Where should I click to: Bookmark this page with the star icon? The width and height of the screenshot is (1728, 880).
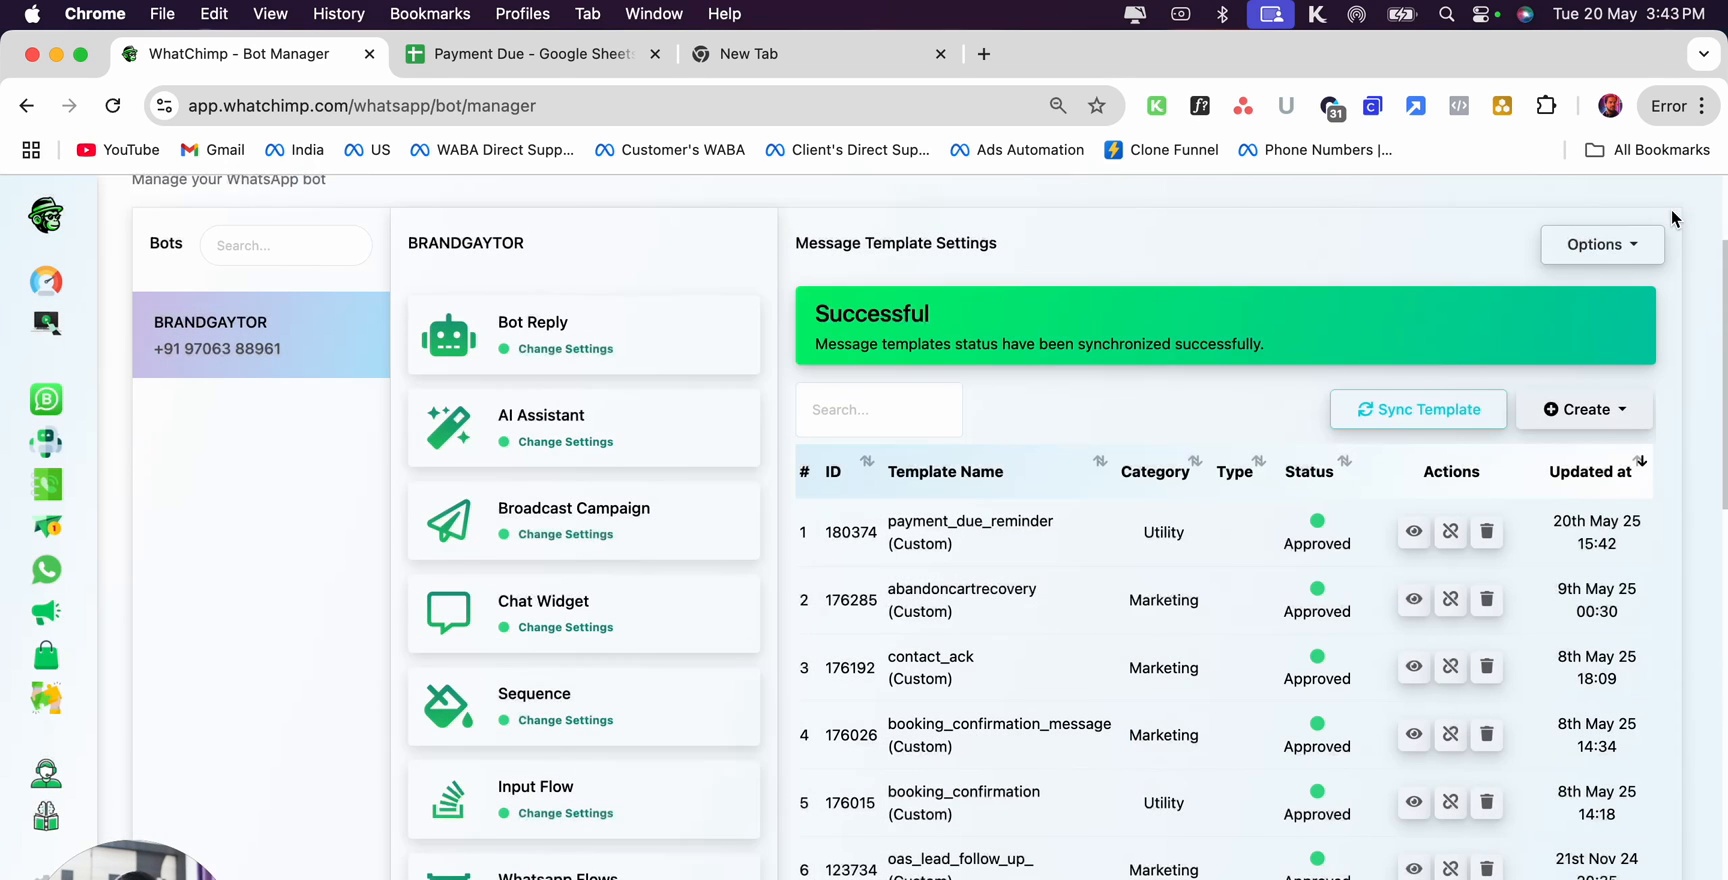coord(1097,106)
